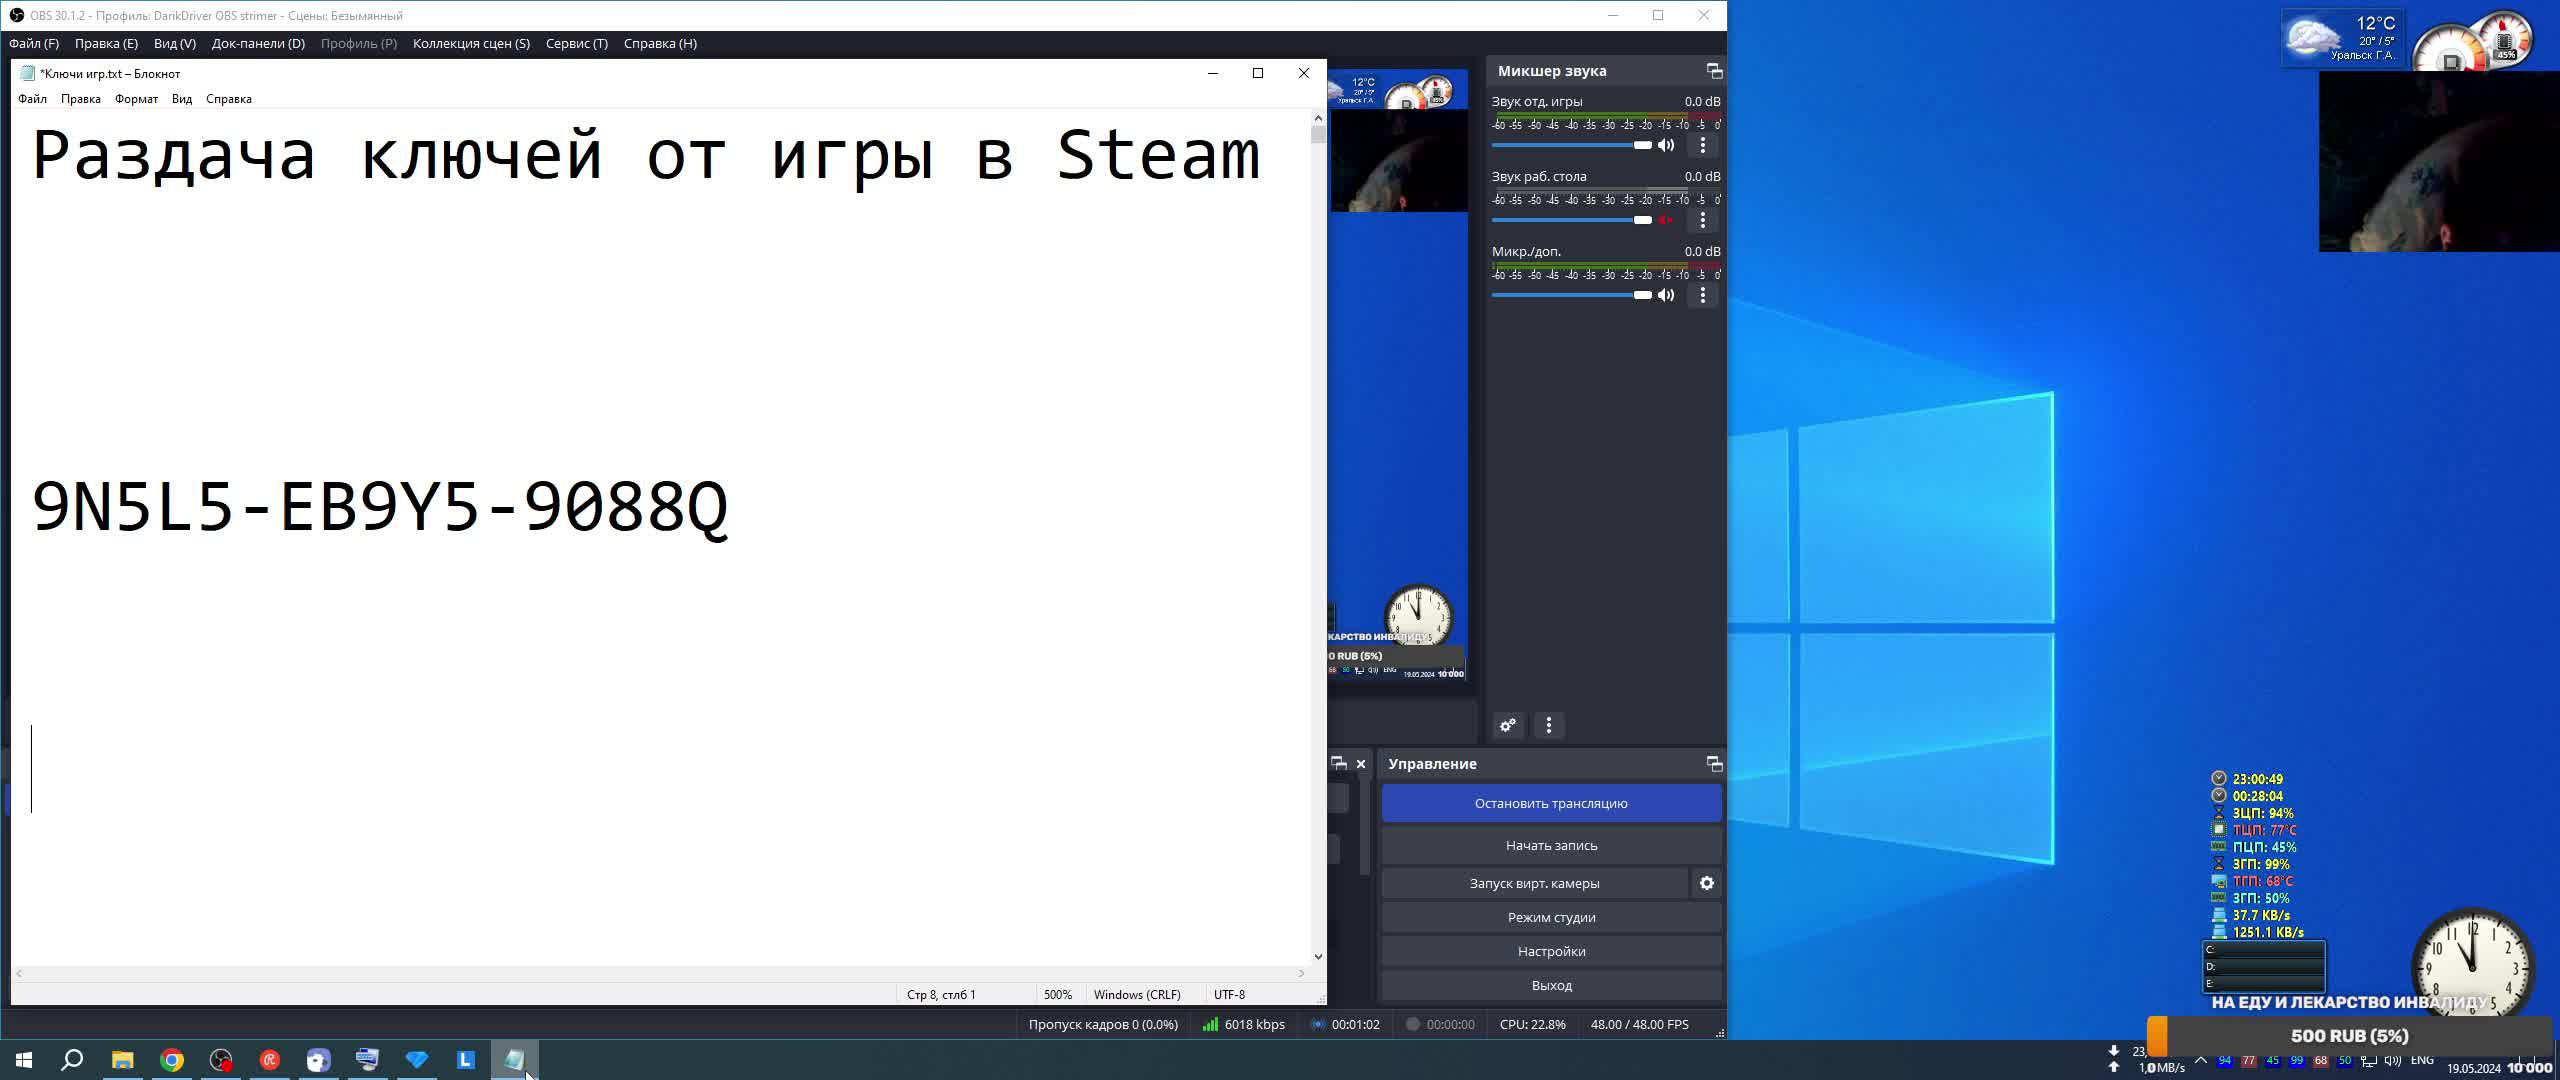Open virtual camera settings gear
The height and width of the screenshot is (1080, 2560).
(x=1707, y=883)
